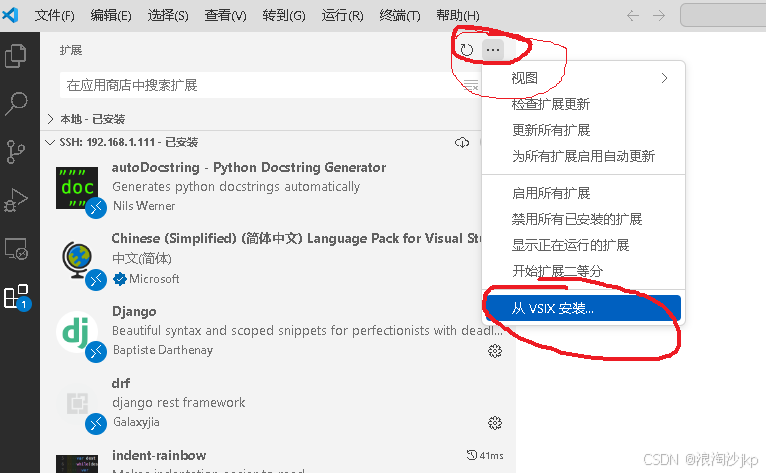Click the command center box in title bar

pos(723,16)
